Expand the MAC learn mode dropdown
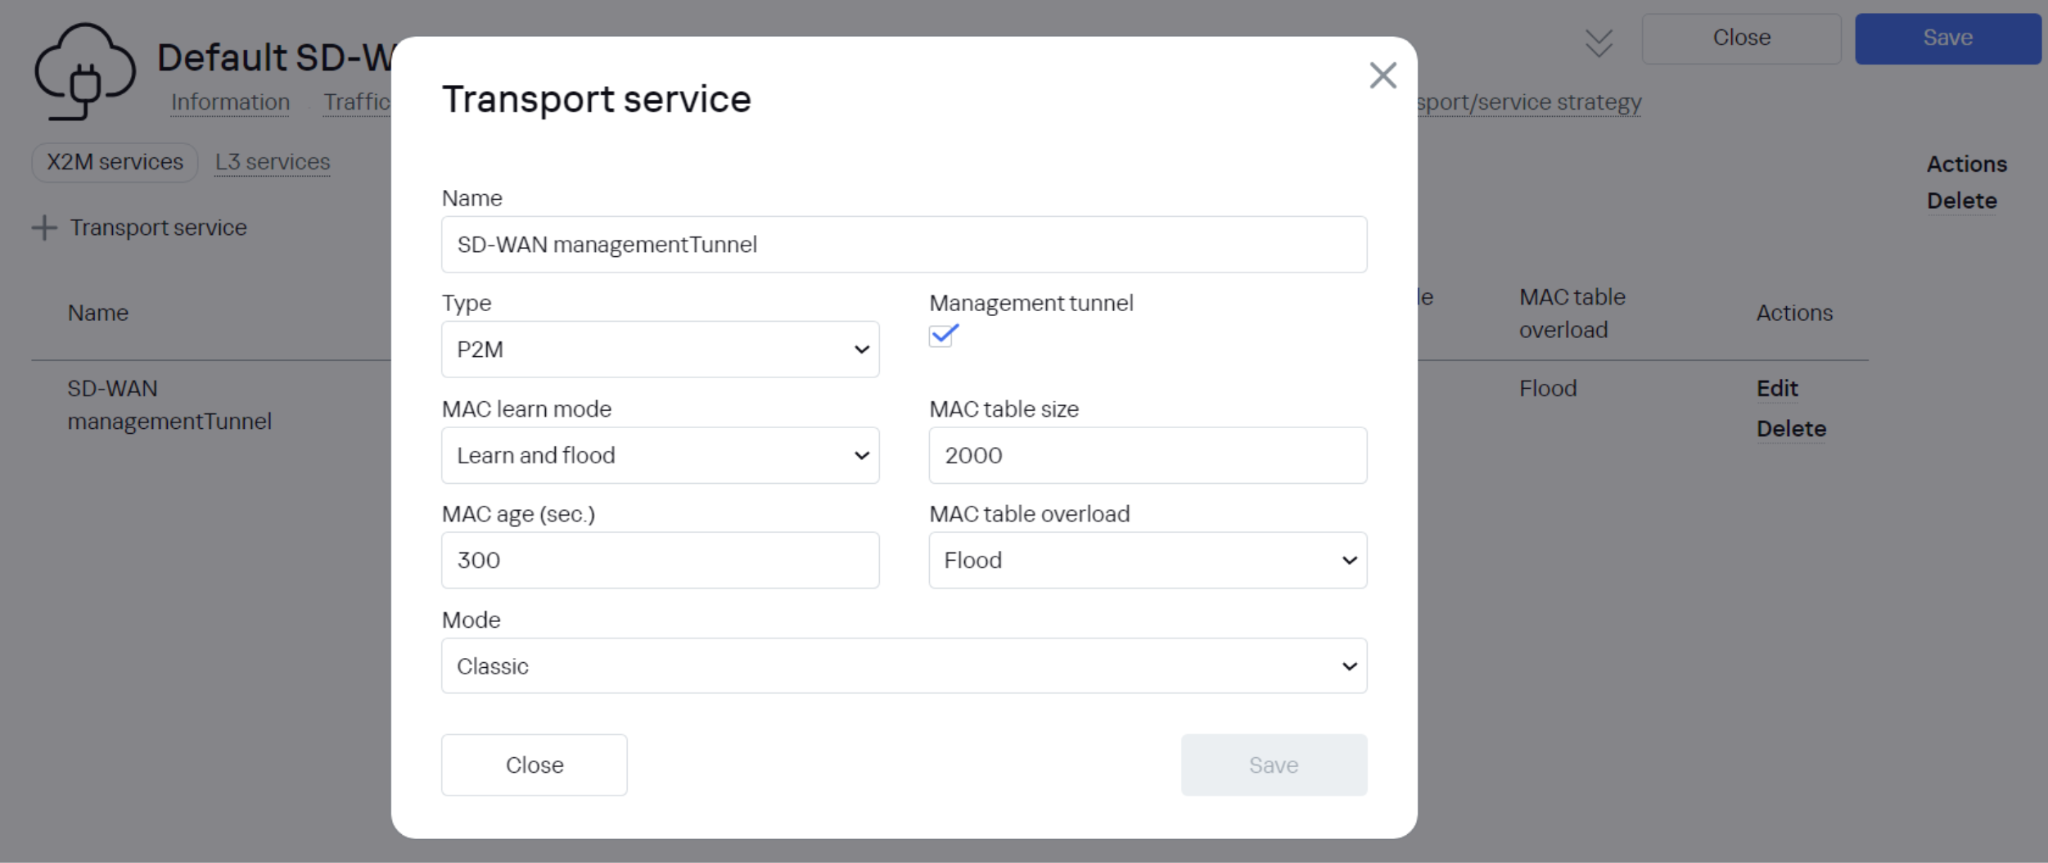This screenshot has width=2048, height=863. 660,455
